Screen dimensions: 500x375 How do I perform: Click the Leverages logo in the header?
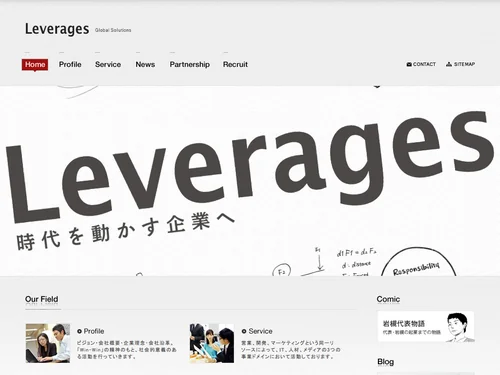57,29
